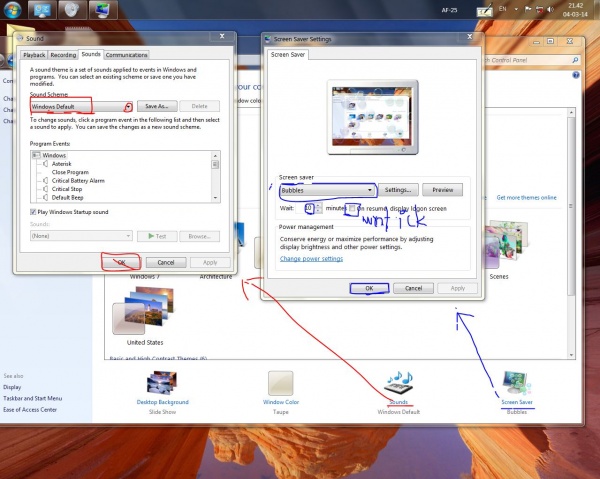Open the pen input panel tray icon
Image resolution: width=600 pixels, height=479 pixels.
tap(484, 11)
